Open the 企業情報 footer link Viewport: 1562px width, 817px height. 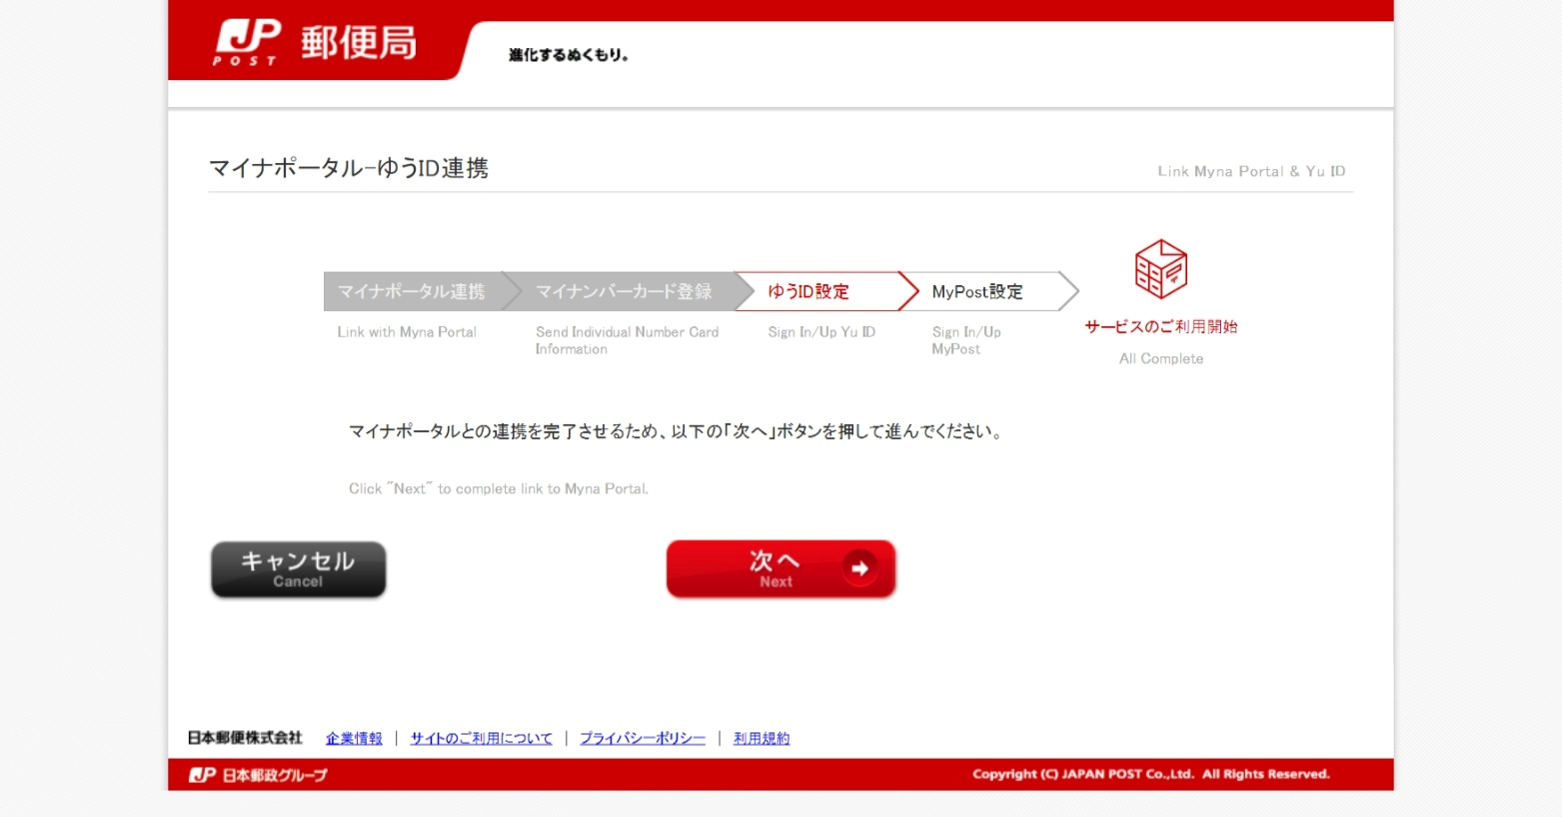(x=354, y=738)
